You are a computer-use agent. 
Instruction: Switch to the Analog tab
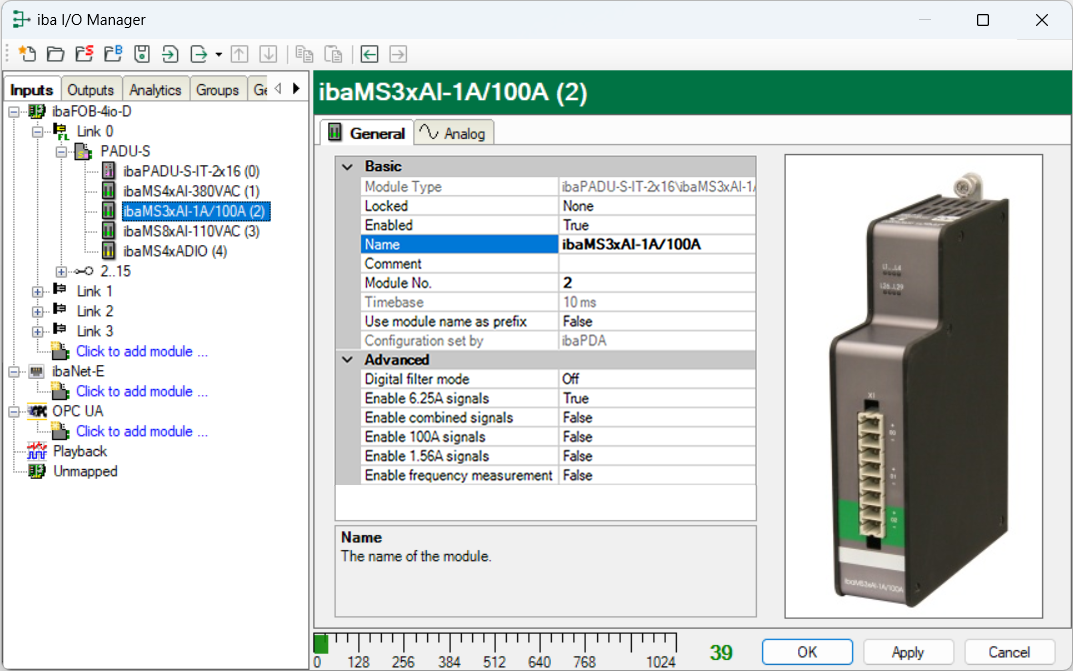click(x=454, y=133)
